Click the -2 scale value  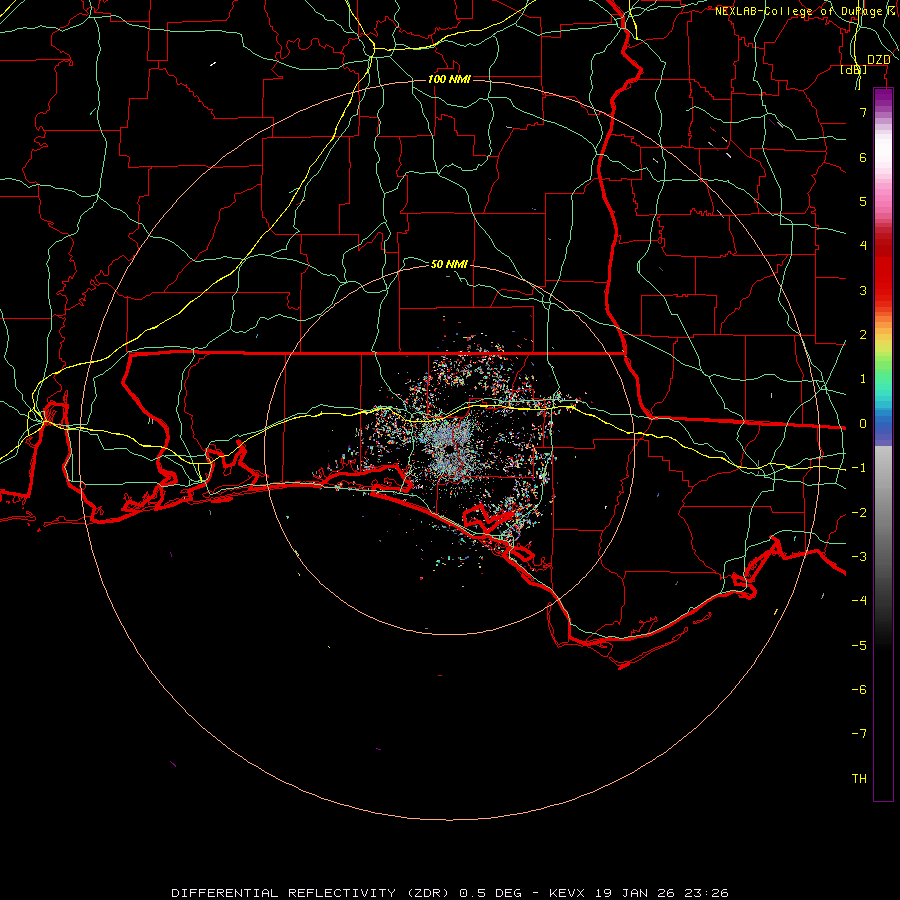click(859, 513)
